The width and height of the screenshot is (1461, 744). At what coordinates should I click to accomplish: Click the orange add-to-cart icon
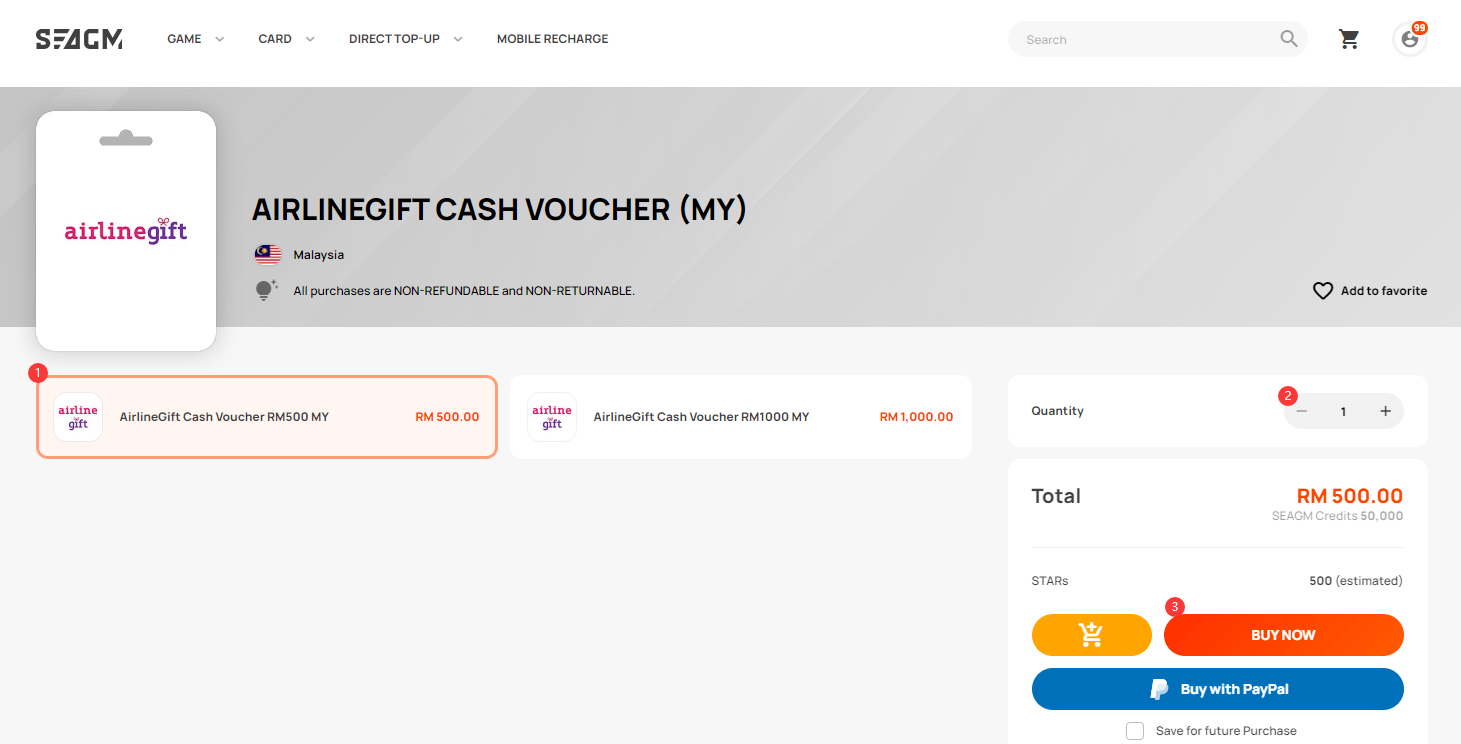(x=1091, y=634)
